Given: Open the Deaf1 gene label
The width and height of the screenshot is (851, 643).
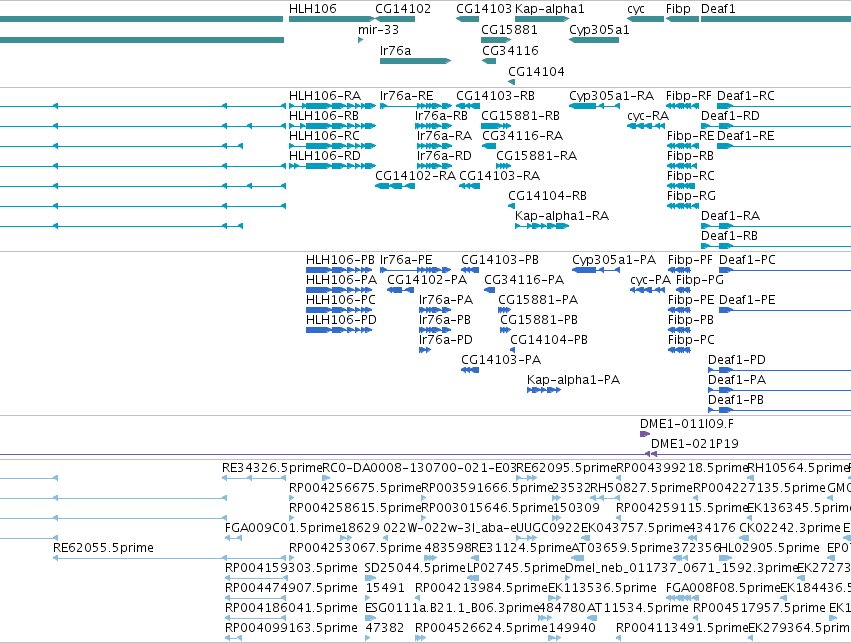Looking at the screenshot, I should (718, 9).
